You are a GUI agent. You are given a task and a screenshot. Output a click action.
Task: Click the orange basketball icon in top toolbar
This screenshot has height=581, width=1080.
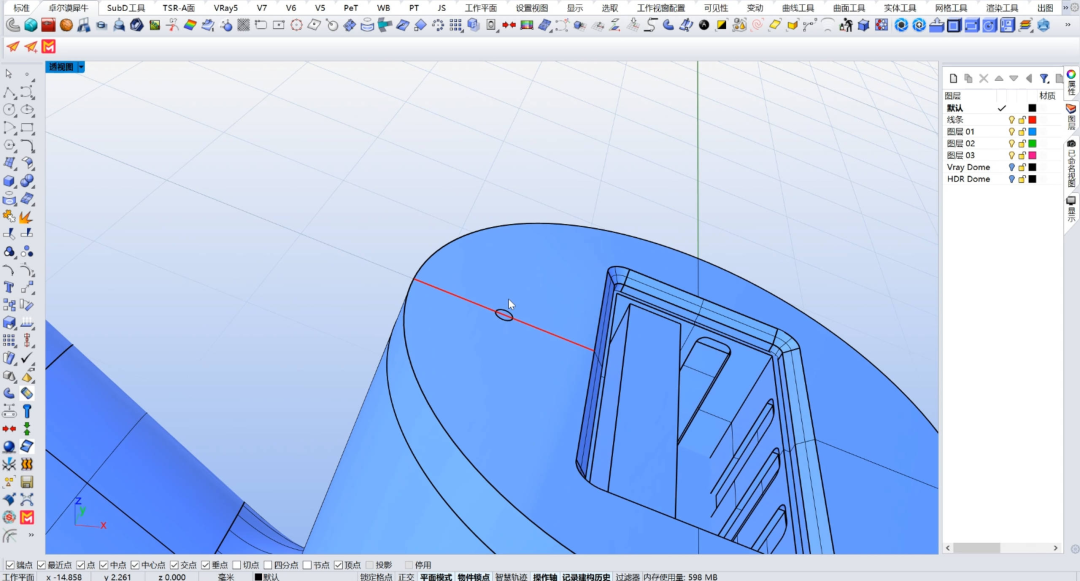coord(66,25)
